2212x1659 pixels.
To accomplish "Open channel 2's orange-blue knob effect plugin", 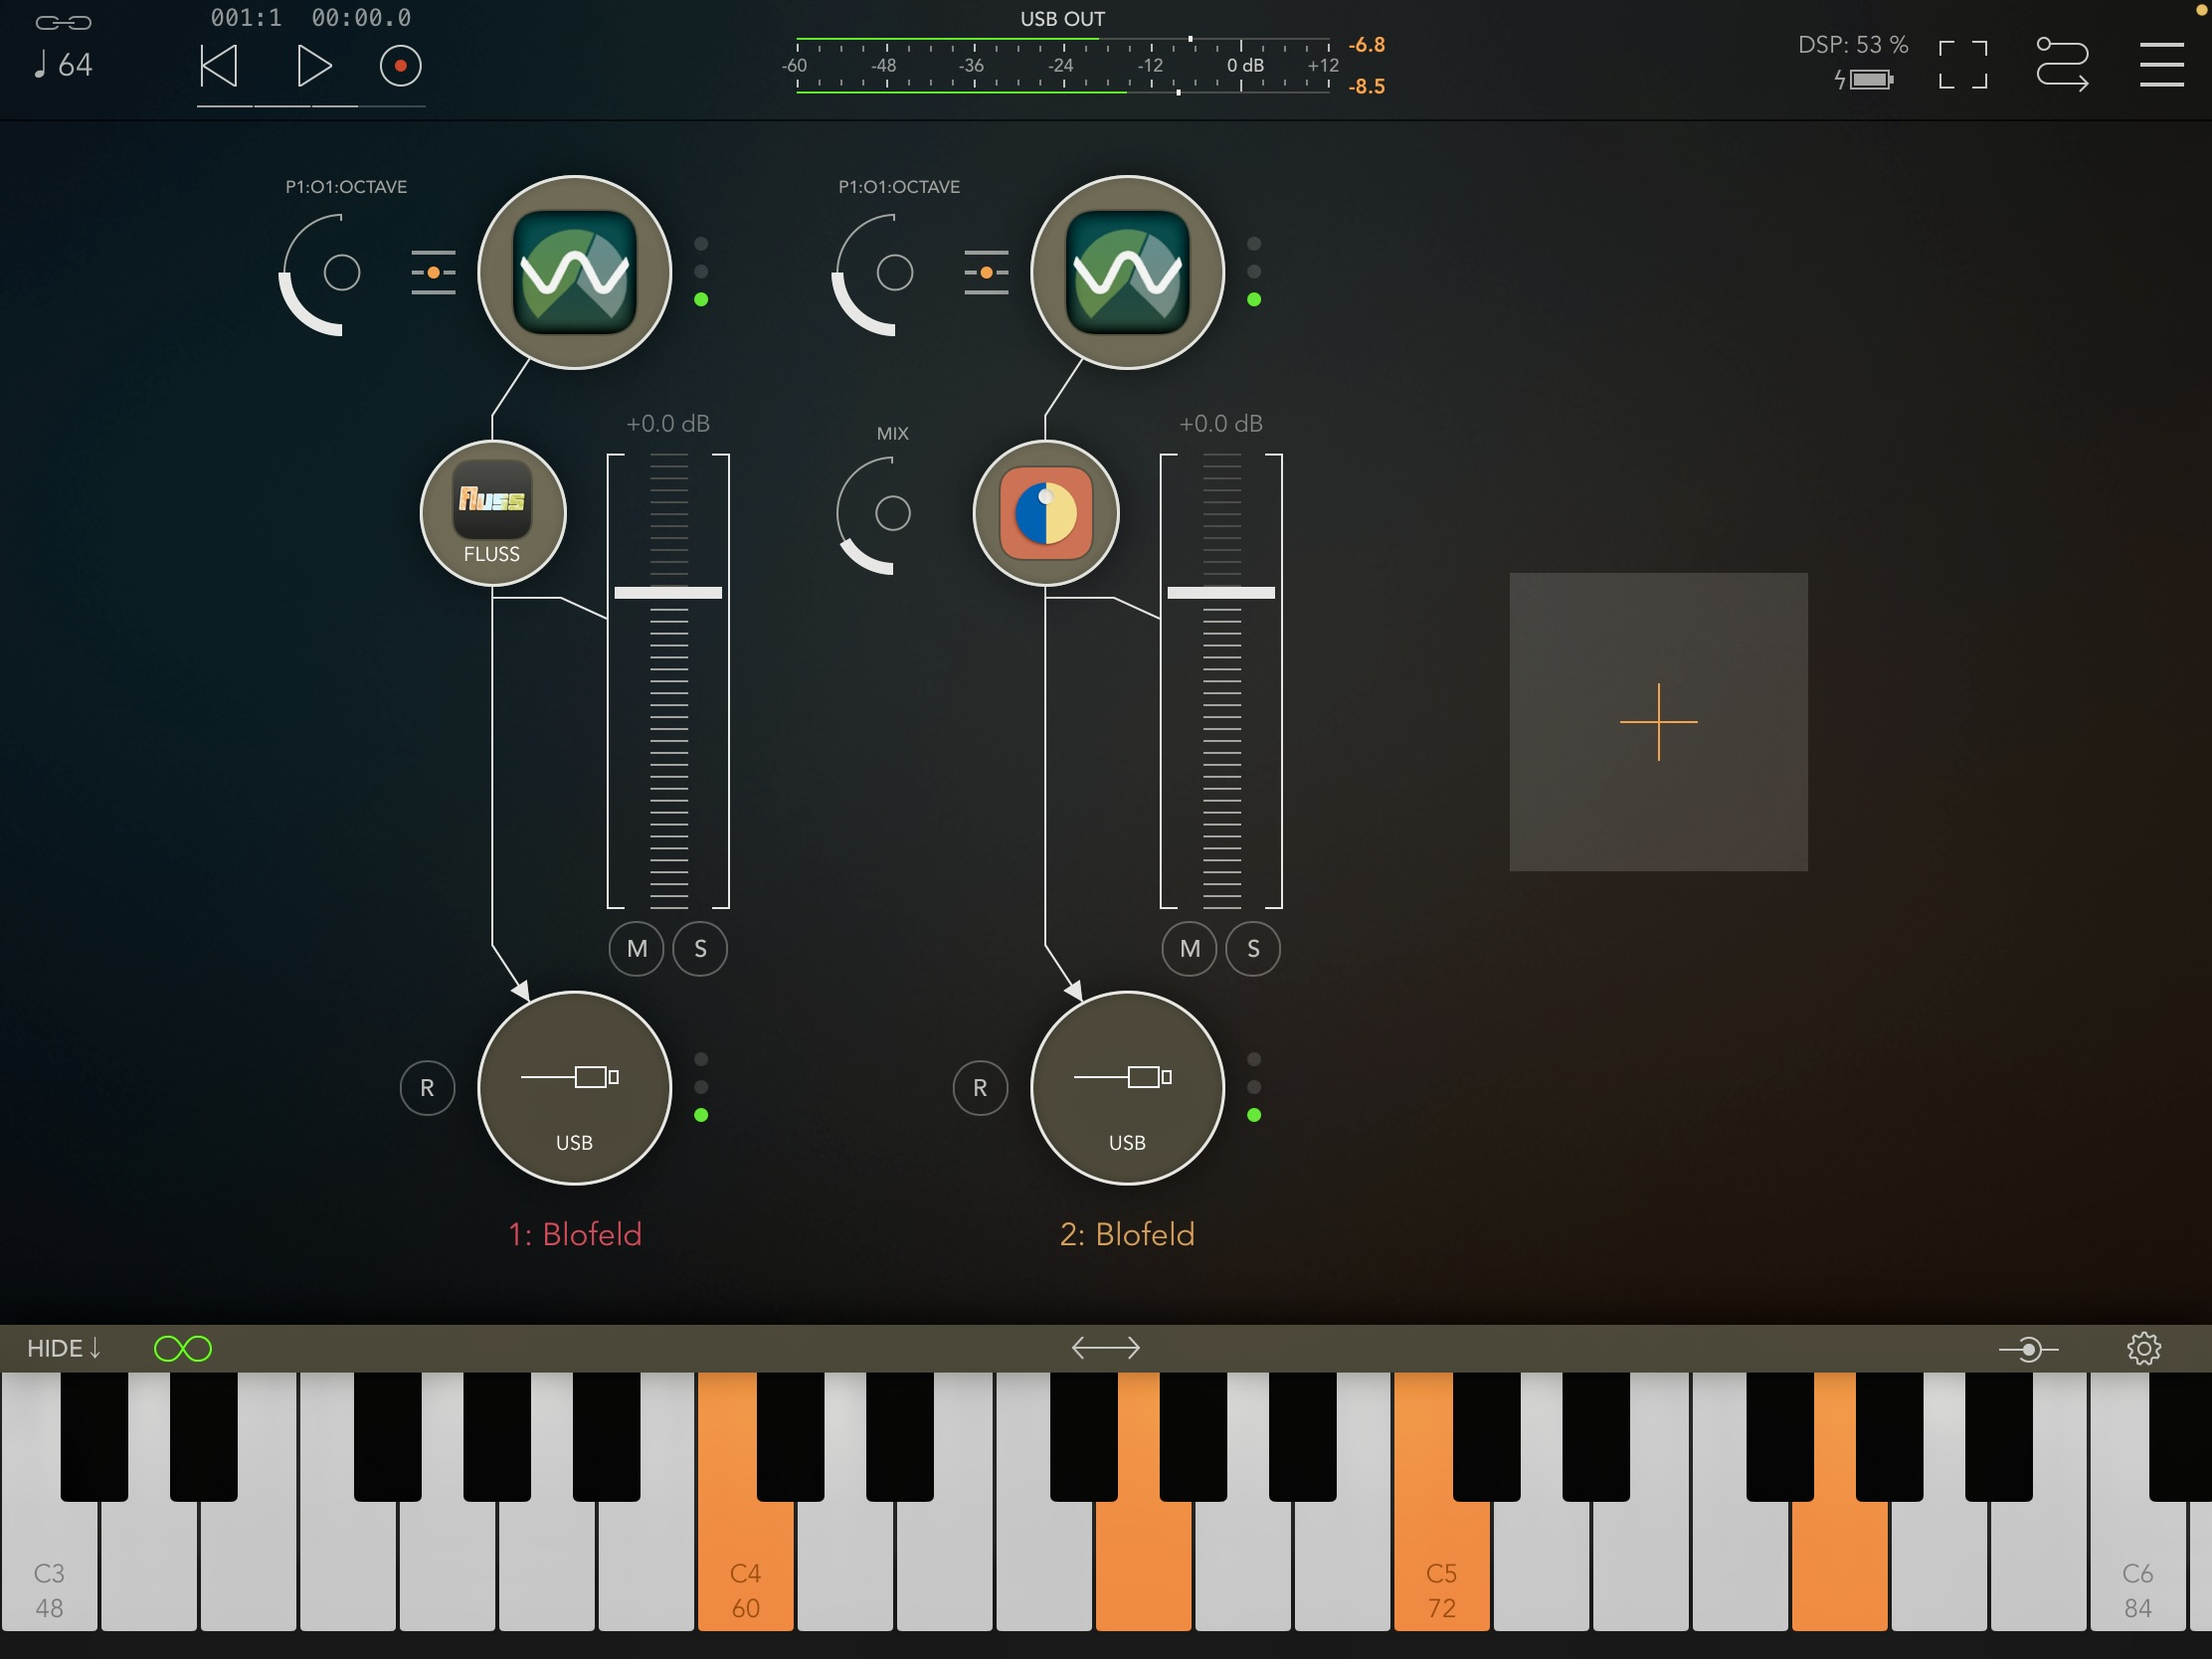I will pyautogui.click(x=1045, y=513).
